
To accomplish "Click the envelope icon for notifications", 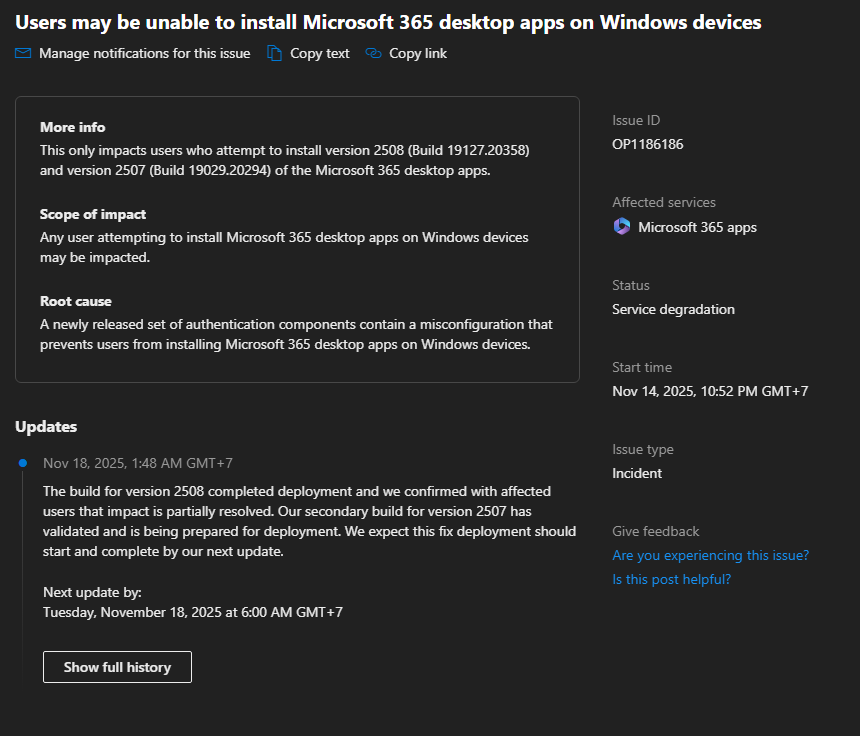I will pyautogui.click(x=23, y=53).
